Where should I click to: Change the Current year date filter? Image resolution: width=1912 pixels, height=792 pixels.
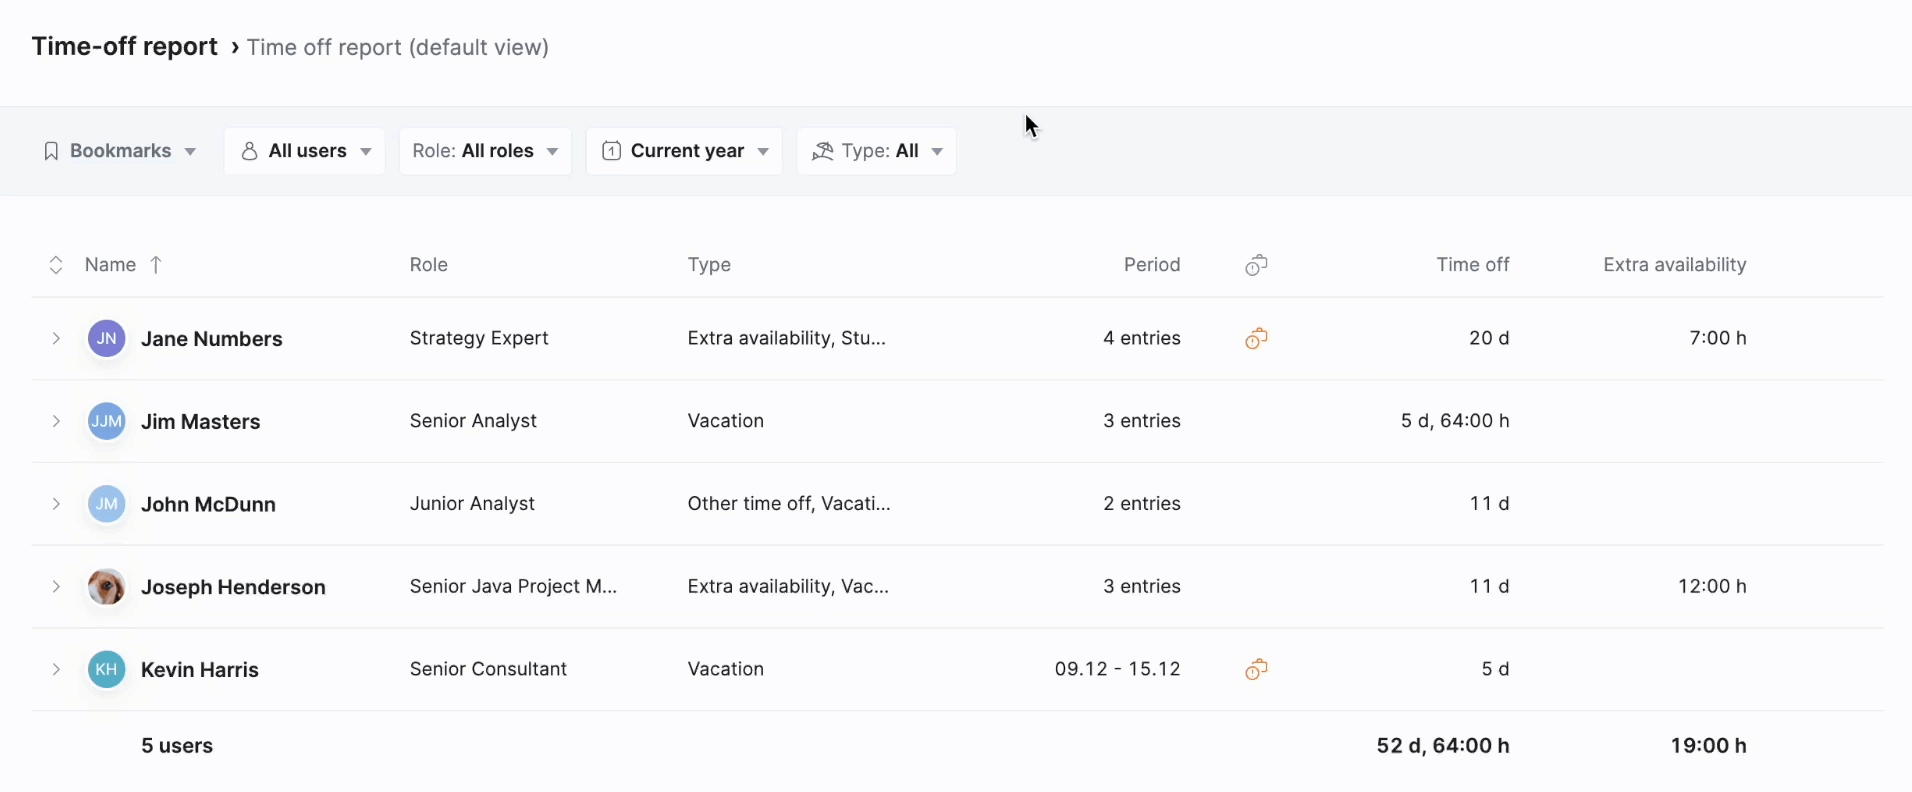(x=684, y=151)
